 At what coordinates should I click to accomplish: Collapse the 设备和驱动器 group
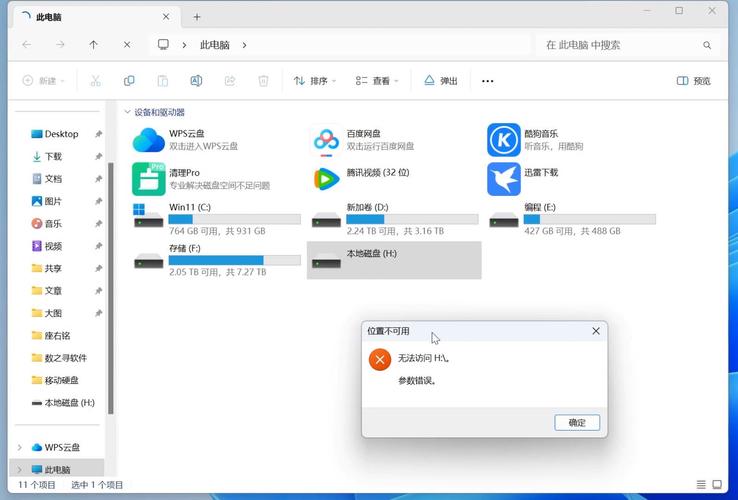click(127, 112)
